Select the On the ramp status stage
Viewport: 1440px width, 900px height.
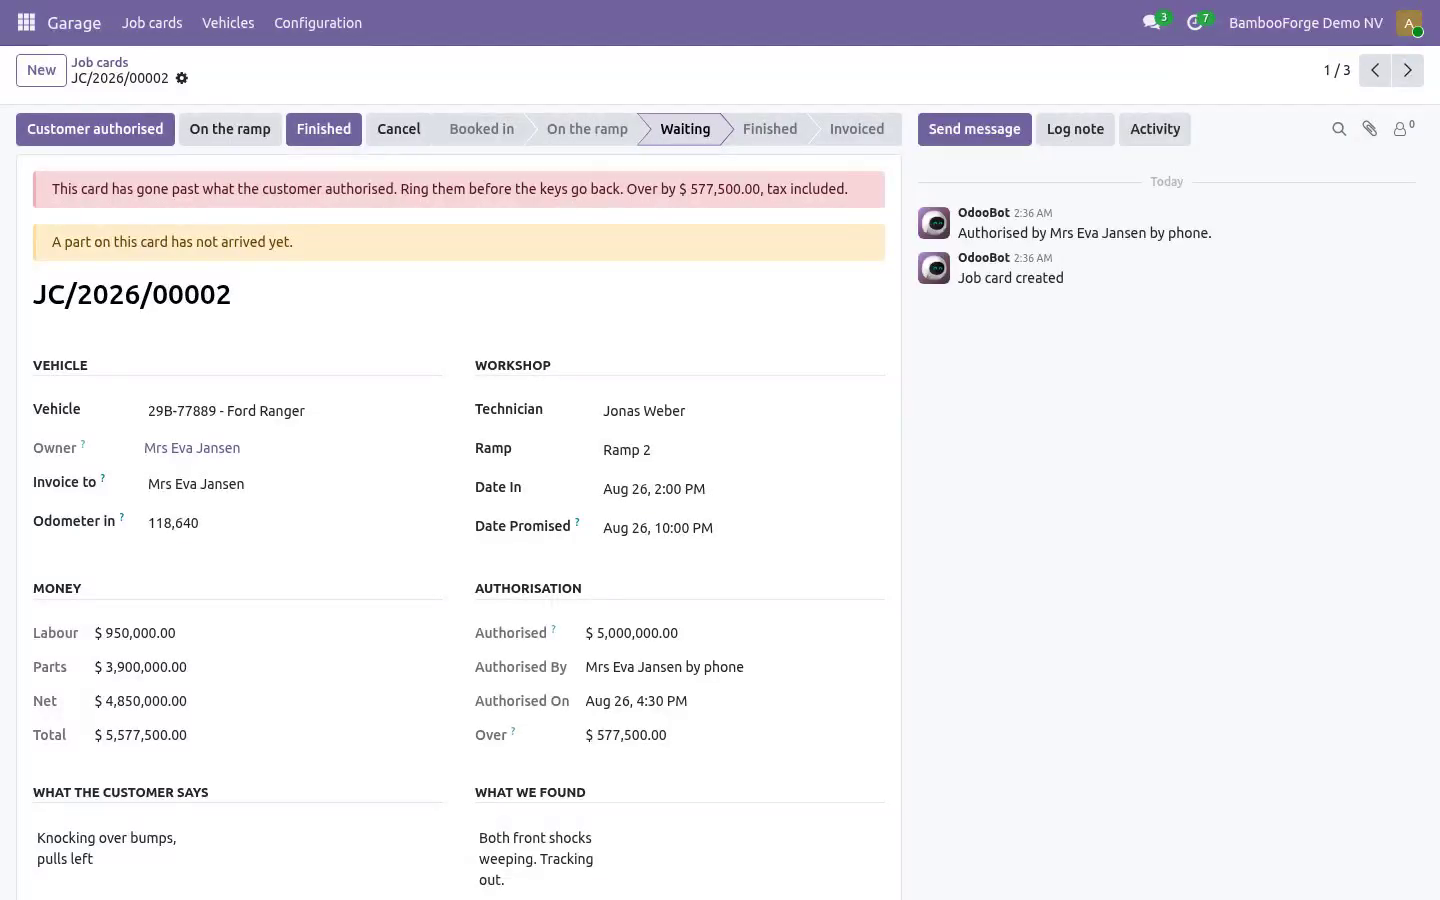(x=587, y=129)
